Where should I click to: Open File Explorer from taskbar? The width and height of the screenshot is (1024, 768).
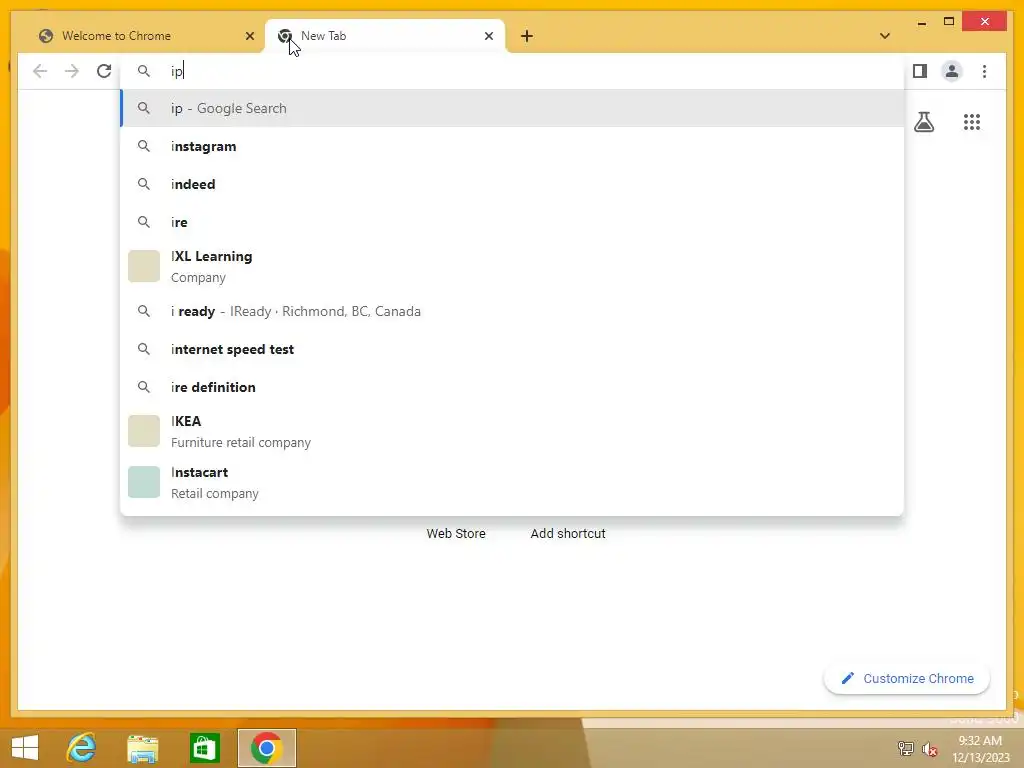pos(142,748)
